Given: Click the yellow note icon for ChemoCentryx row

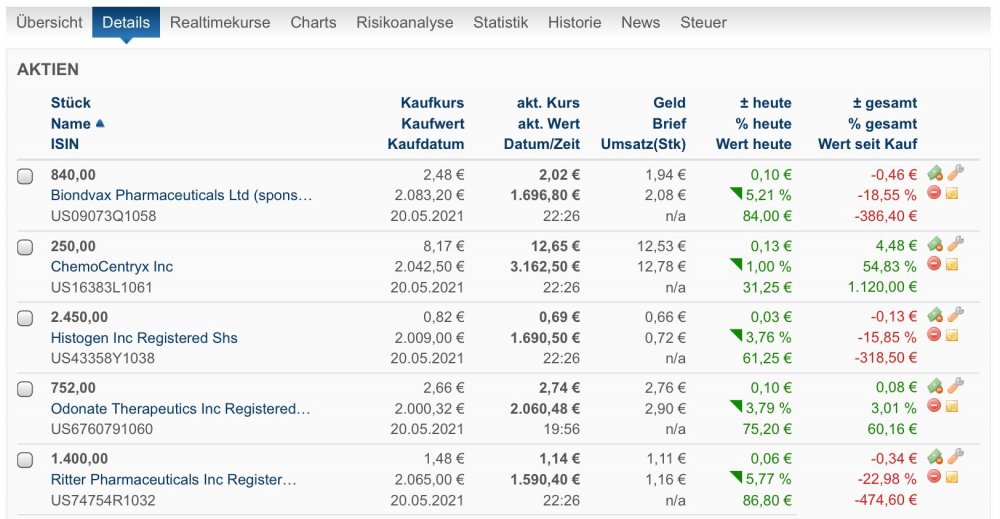Looking at the screenshot, I should (952, 264).
